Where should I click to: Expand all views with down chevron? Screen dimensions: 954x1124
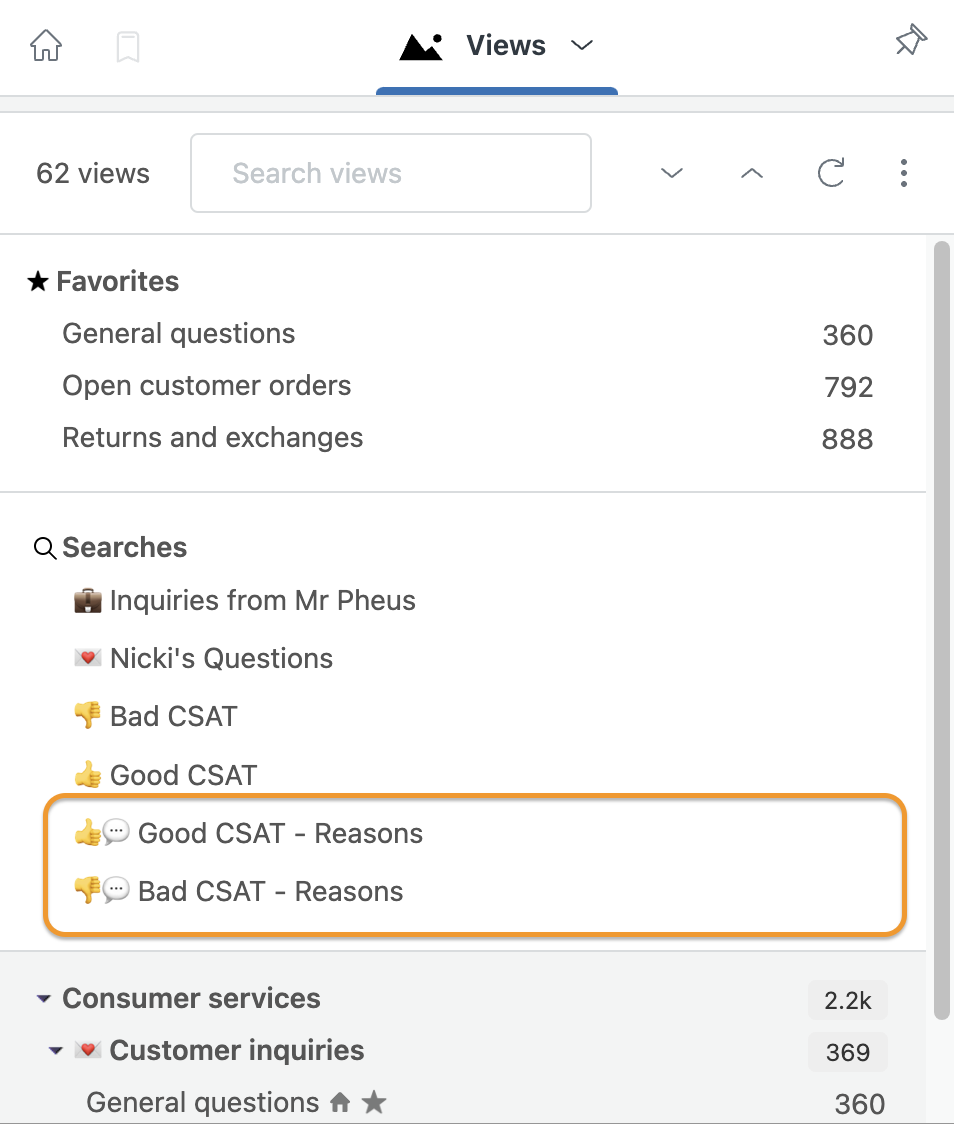672,173
